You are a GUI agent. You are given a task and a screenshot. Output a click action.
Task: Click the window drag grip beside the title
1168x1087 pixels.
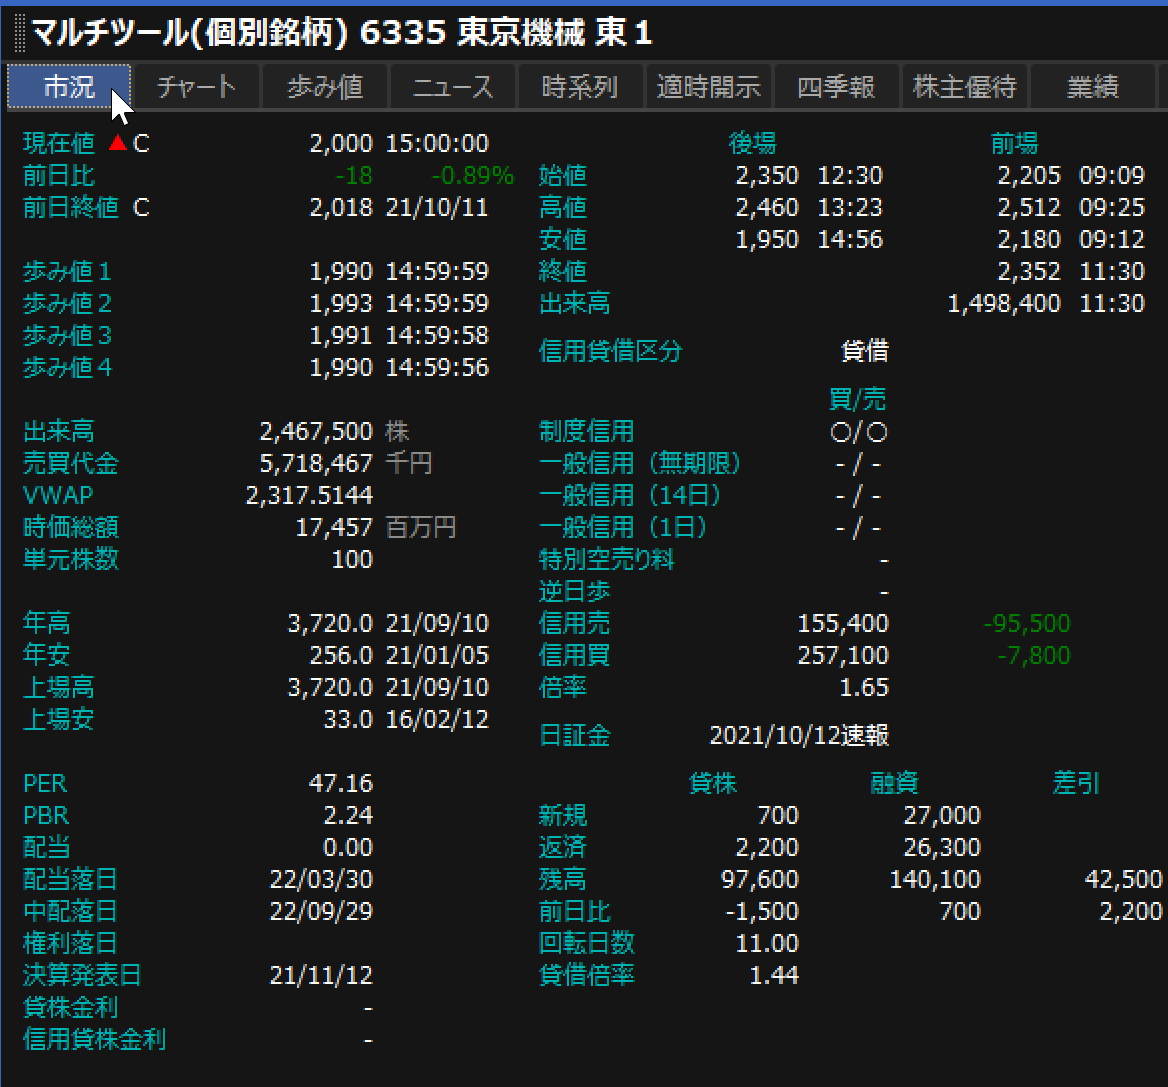point(20,34)
